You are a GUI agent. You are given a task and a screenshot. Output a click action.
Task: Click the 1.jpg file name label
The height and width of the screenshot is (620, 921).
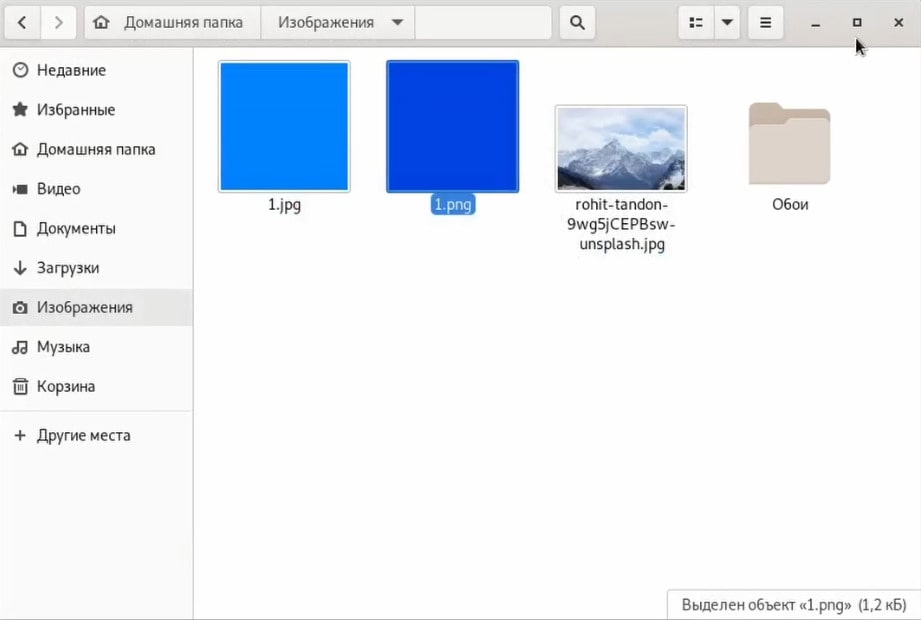[x=284, y=205]
